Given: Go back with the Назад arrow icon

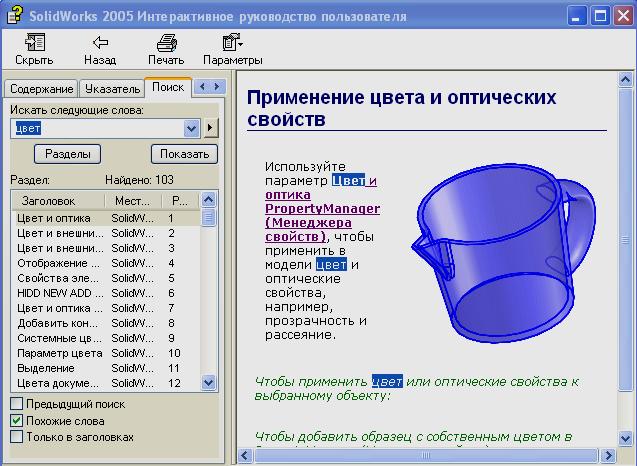Looking at the screenshot, I should (x=100, y=42).
